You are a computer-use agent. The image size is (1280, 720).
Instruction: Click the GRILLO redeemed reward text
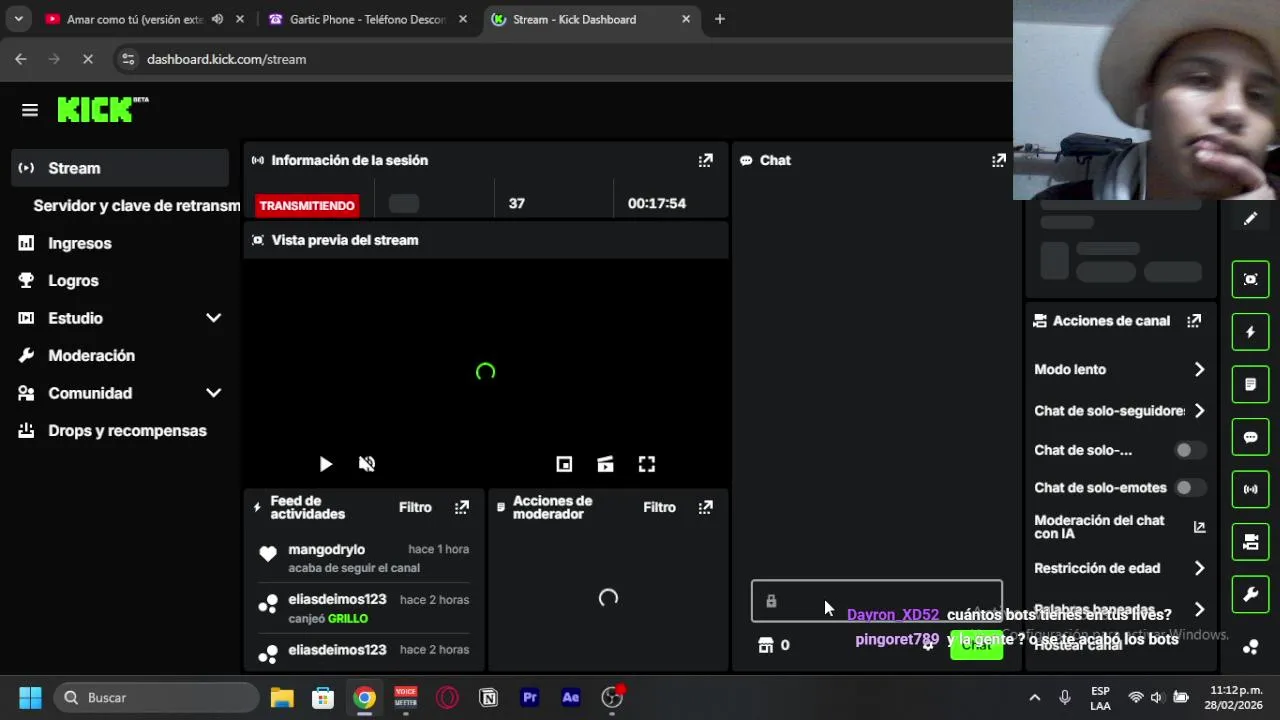click(x=348, y=619)
